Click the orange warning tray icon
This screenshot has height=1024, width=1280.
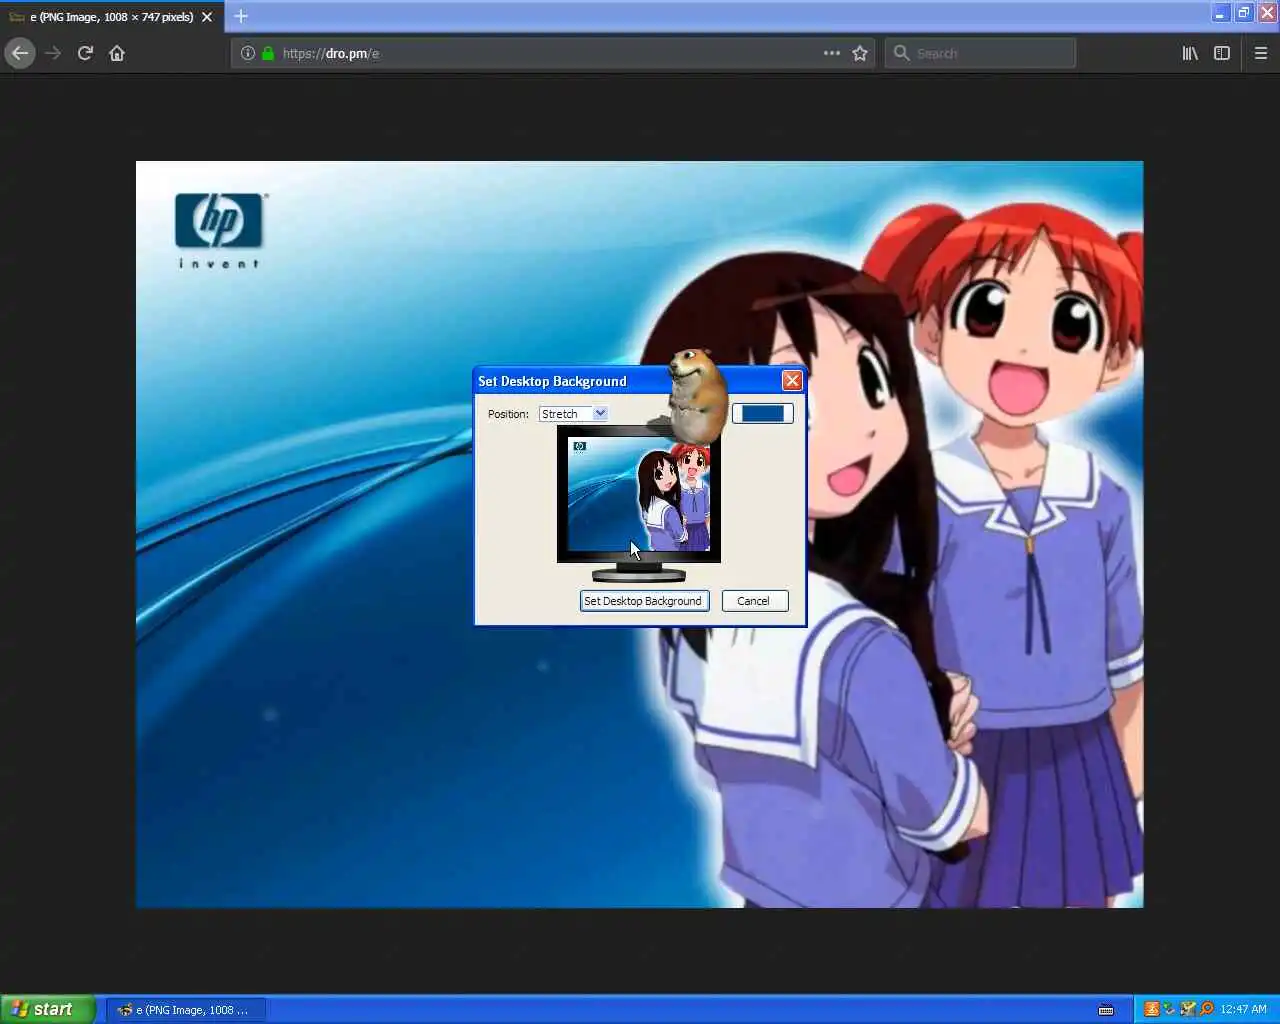pos(1151,1009)
